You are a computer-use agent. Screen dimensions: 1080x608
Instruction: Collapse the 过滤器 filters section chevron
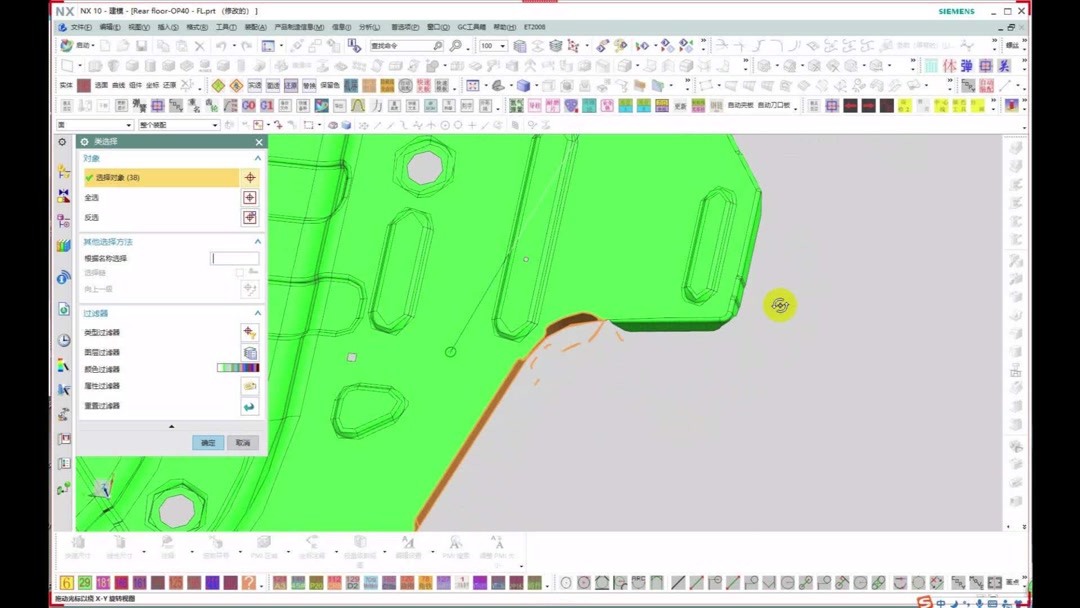click(257, 311)
